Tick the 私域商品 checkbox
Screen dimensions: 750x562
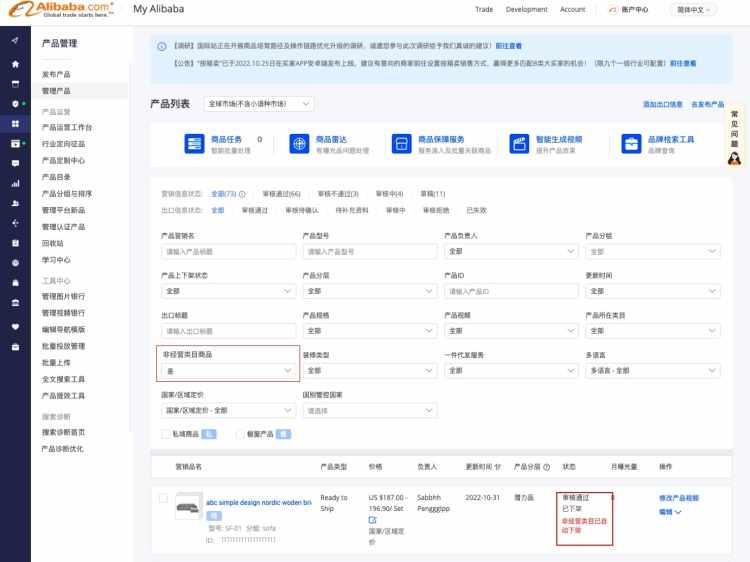tap(165, 434)
